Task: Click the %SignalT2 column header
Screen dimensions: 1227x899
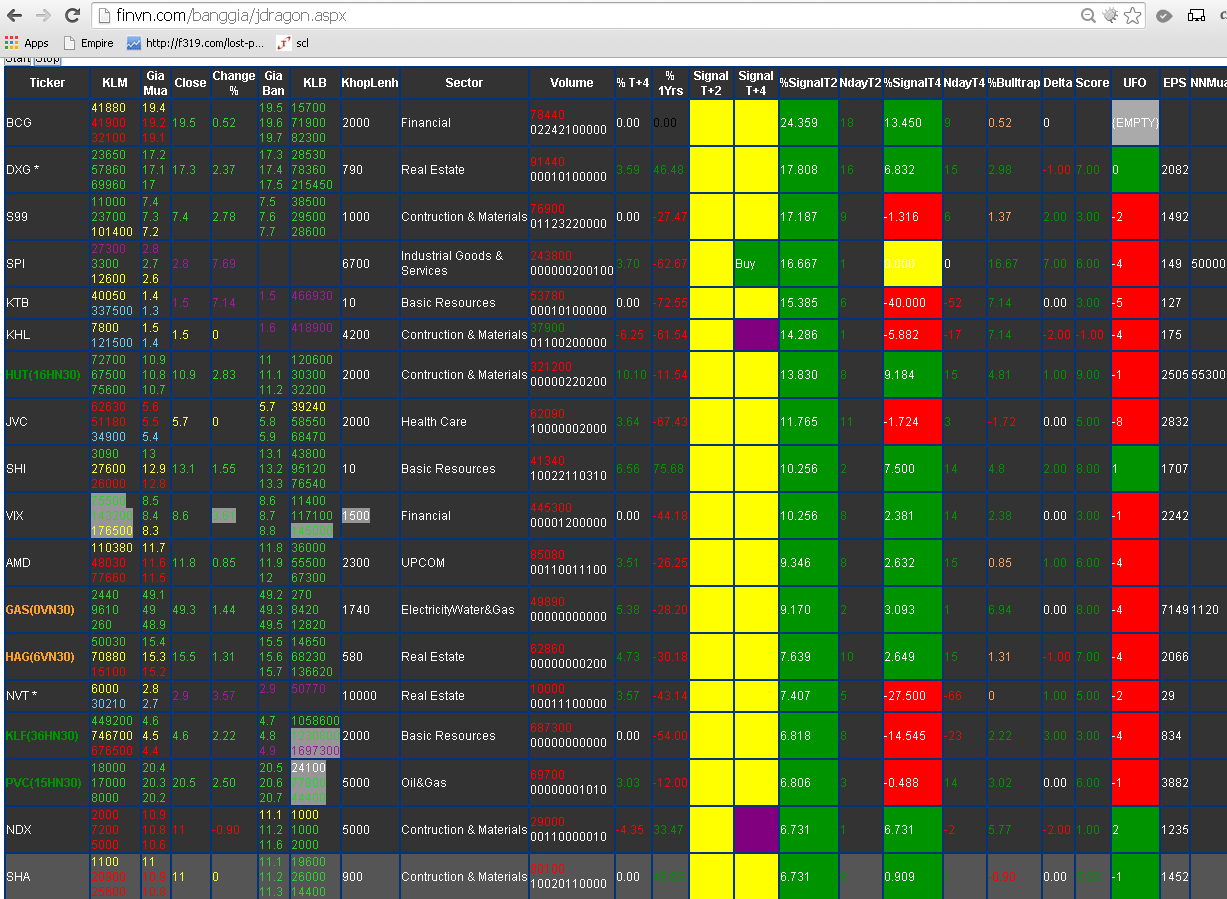Action: pyautogui.click(x=808, y=83)
